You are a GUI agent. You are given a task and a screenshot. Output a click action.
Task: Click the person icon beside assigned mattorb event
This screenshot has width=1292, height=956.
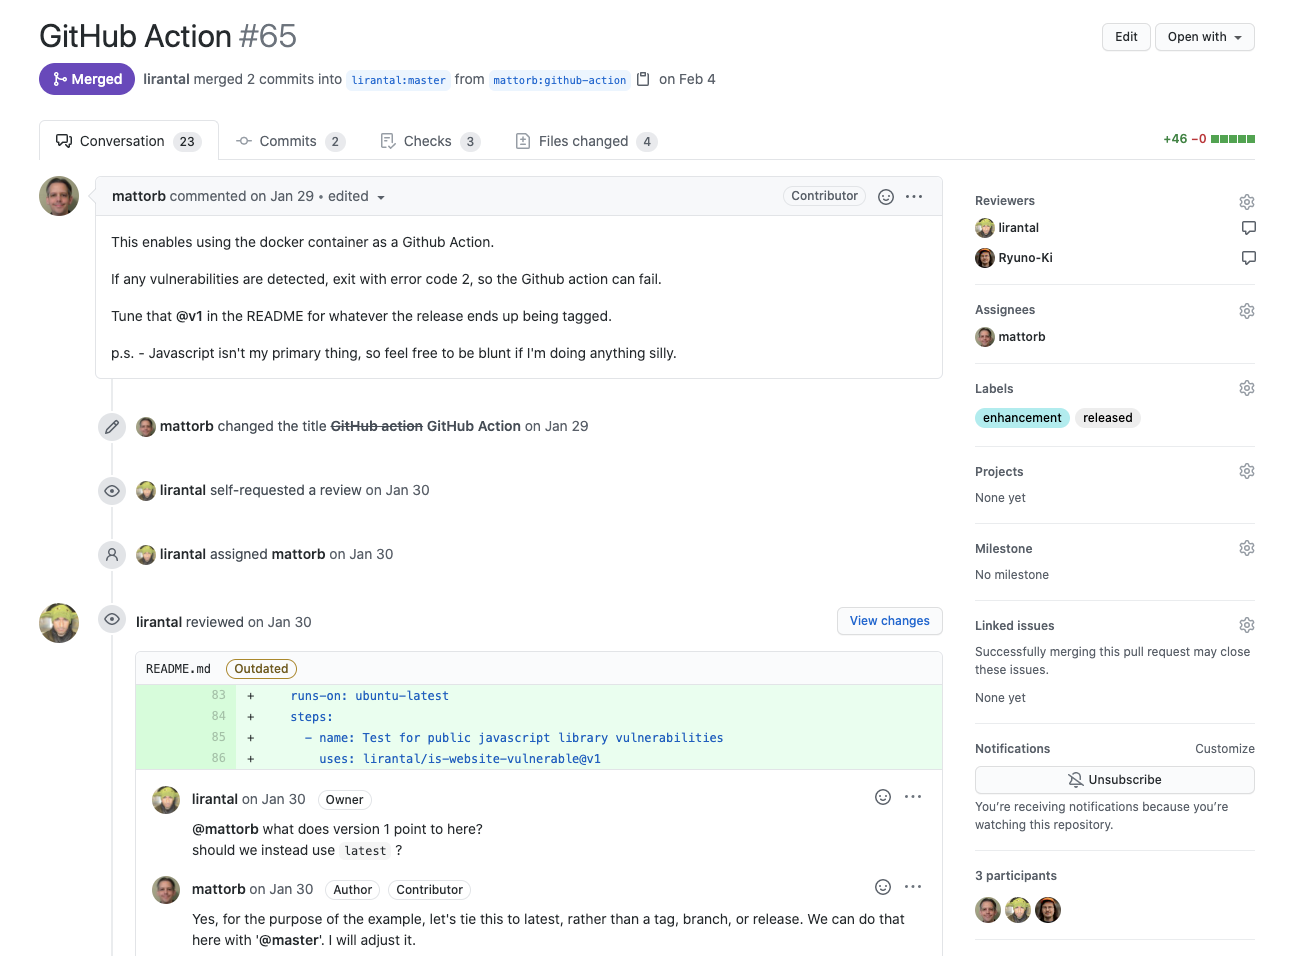coord(112,554)
